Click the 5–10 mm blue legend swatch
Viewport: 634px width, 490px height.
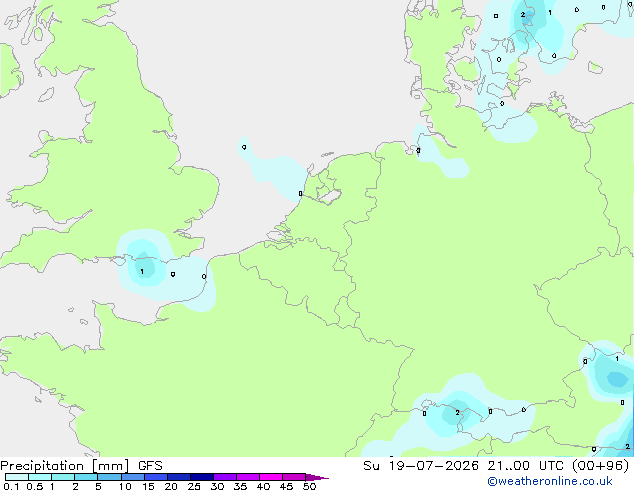pos(109,477)
